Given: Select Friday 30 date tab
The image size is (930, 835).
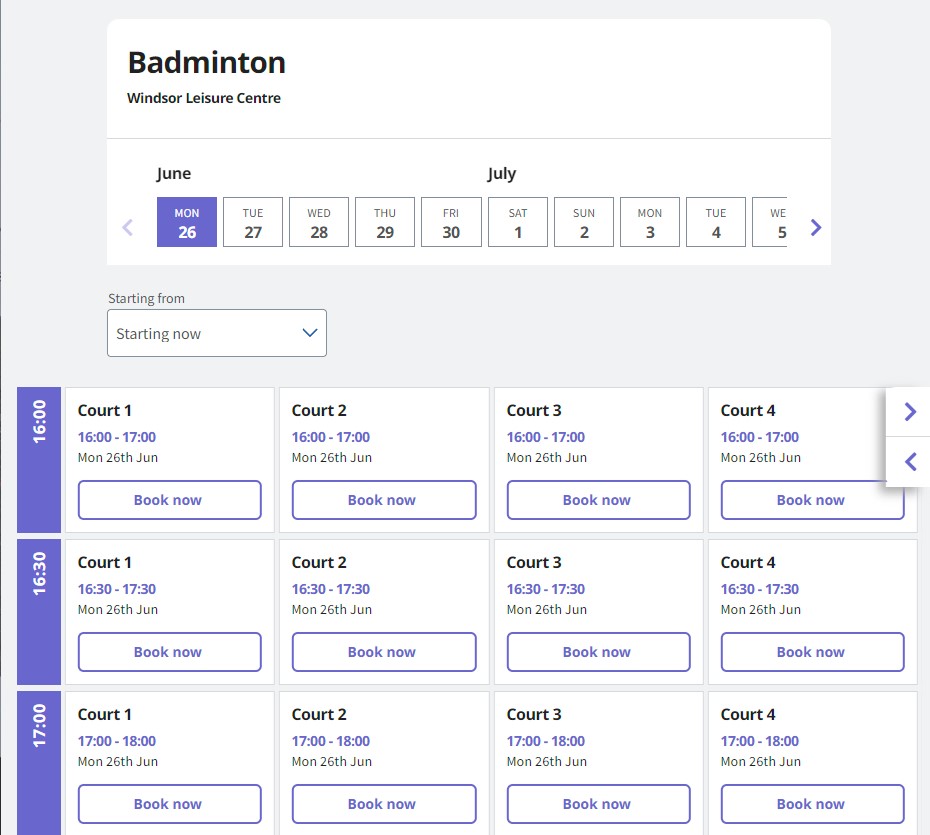Looking at the screenshot, I should pos(451,222).
